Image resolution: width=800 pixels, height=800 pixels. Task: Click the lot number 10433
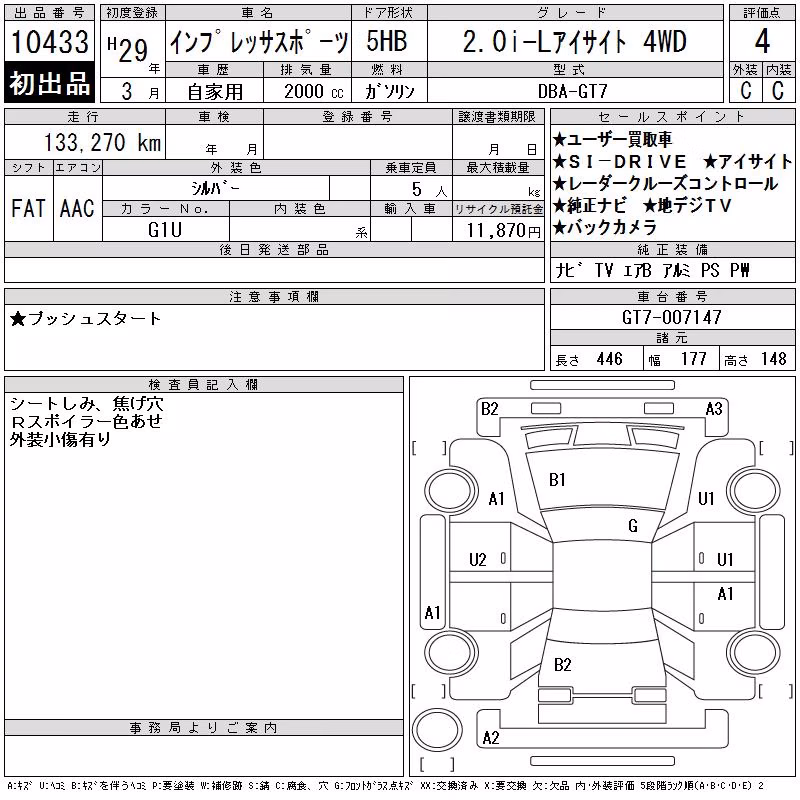(49, 42)
